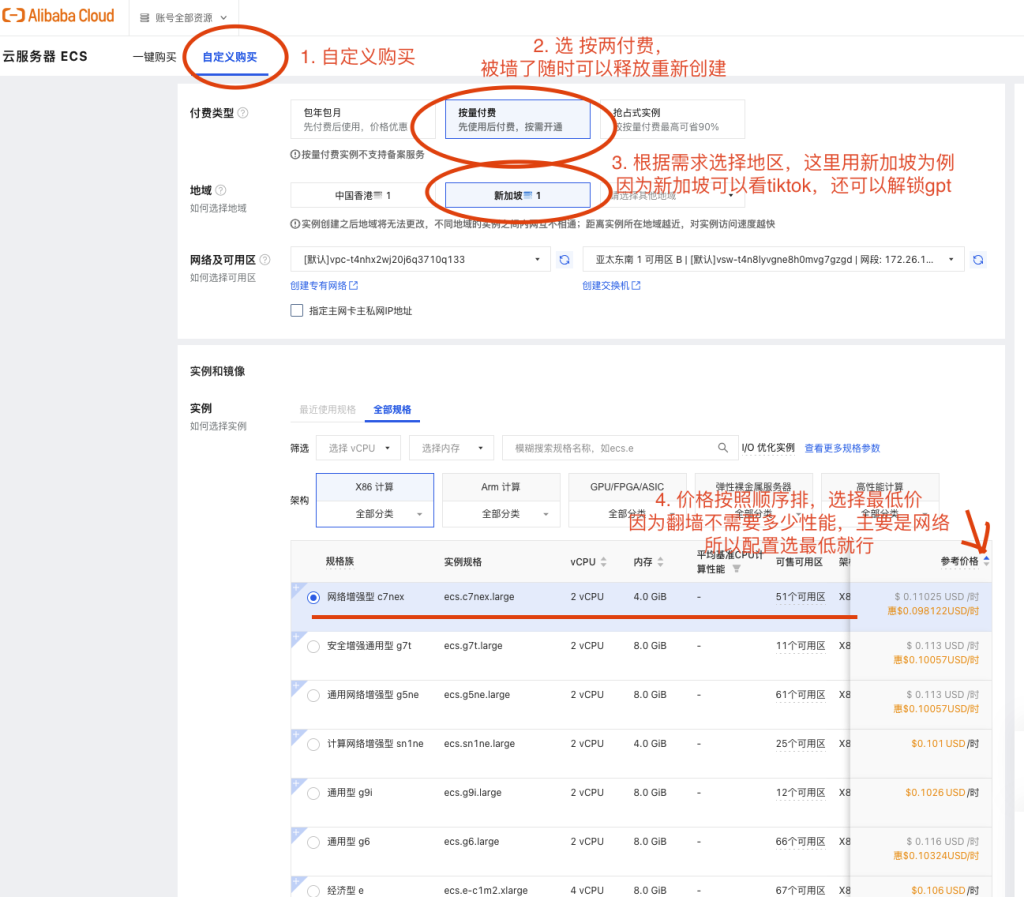
Task: Open the 亚太东南 1 可用区 B vSwitch dropdown
Action: pyautogui.click(x=773, y=259)
